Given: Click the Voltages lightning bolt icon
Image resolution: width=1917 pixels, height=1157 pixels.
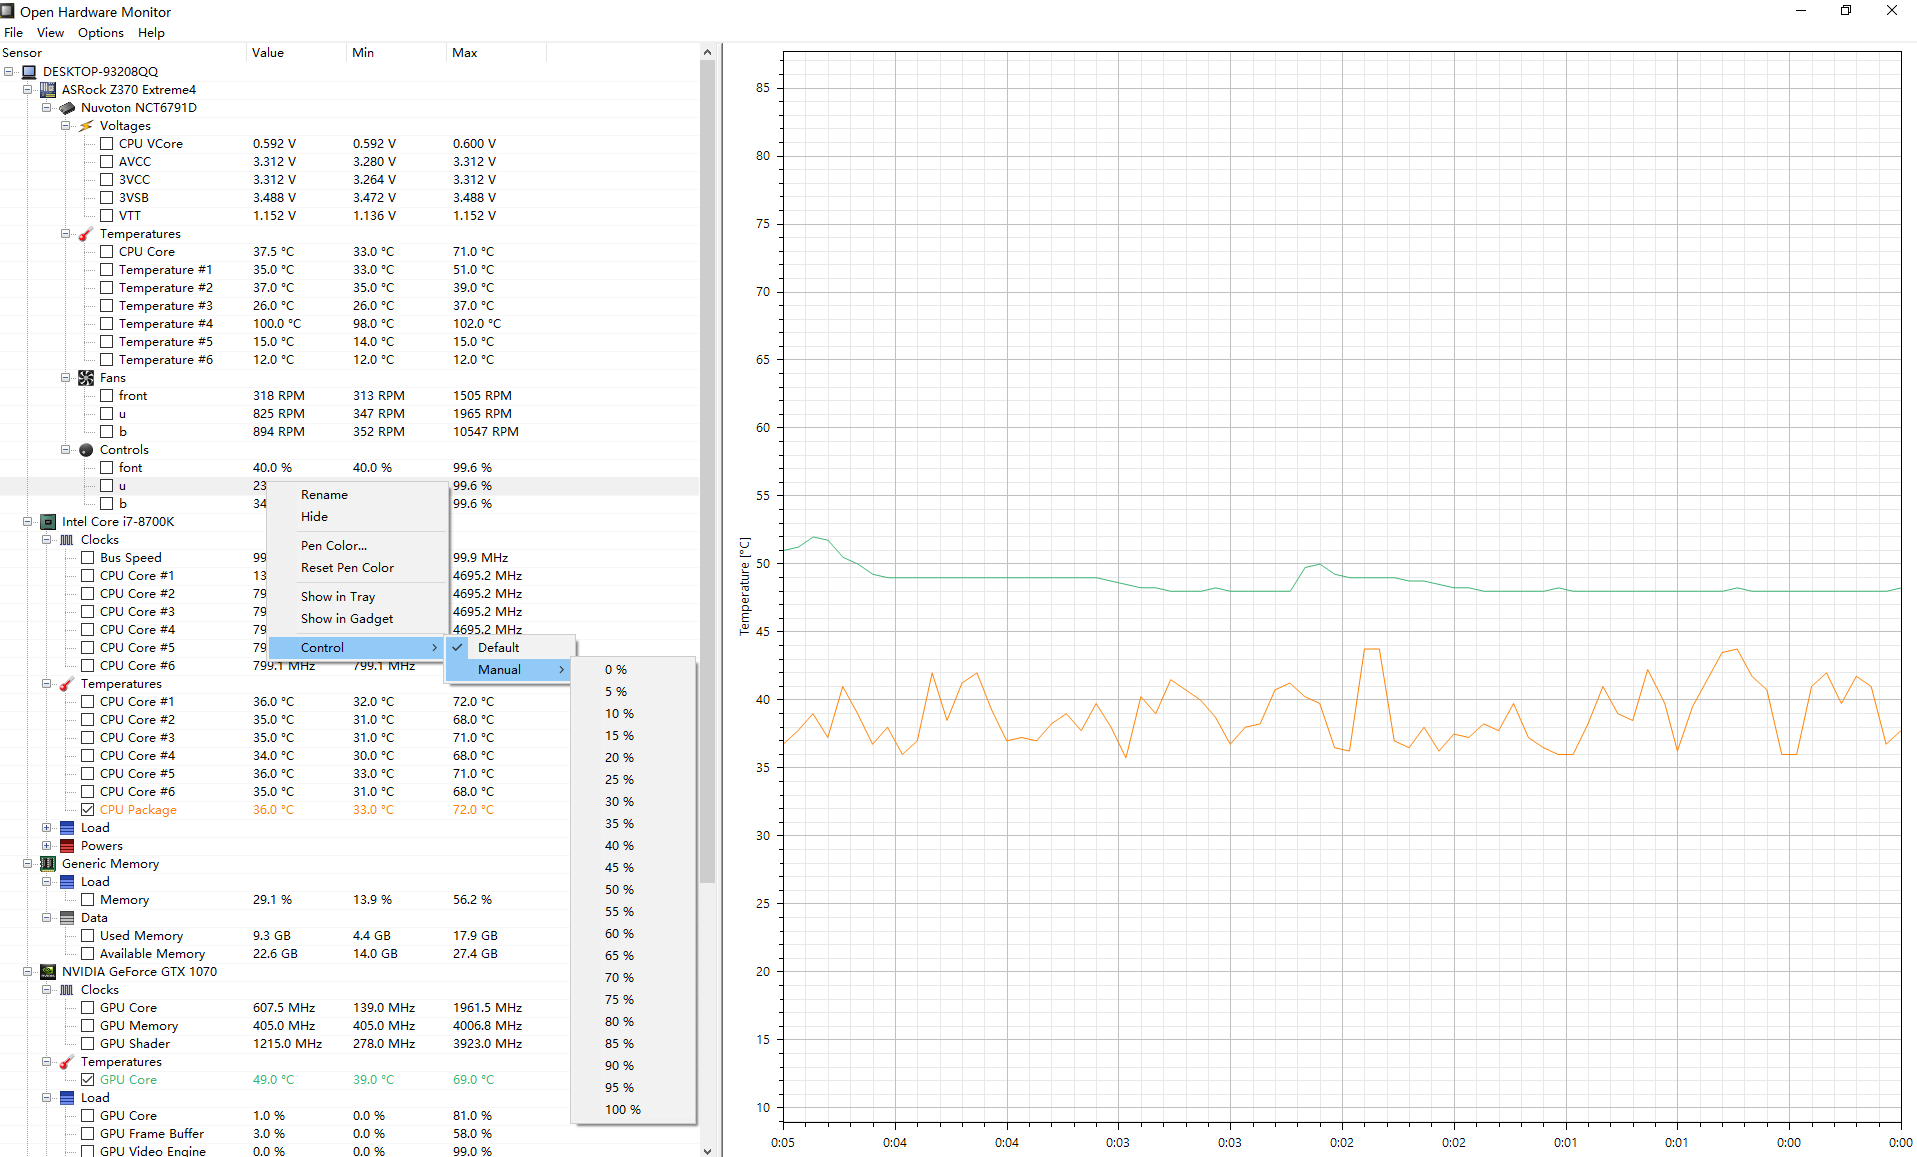Looking at the screenshot, I should click(86, 126).
